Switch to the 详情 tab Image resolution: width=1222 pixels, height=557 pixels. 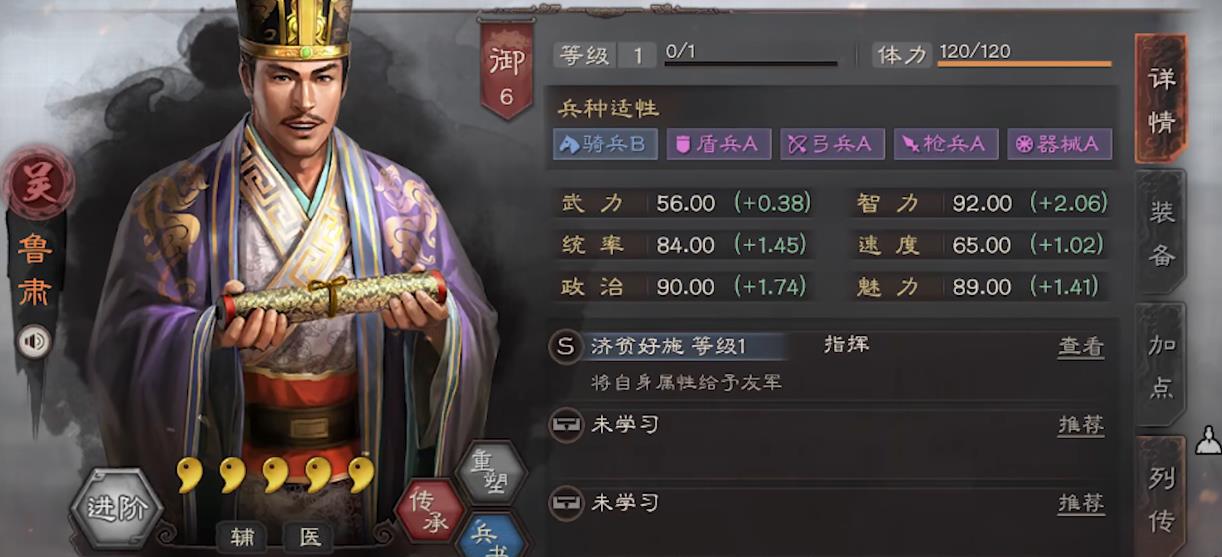pyautogui.click(x=1161, y=100)
